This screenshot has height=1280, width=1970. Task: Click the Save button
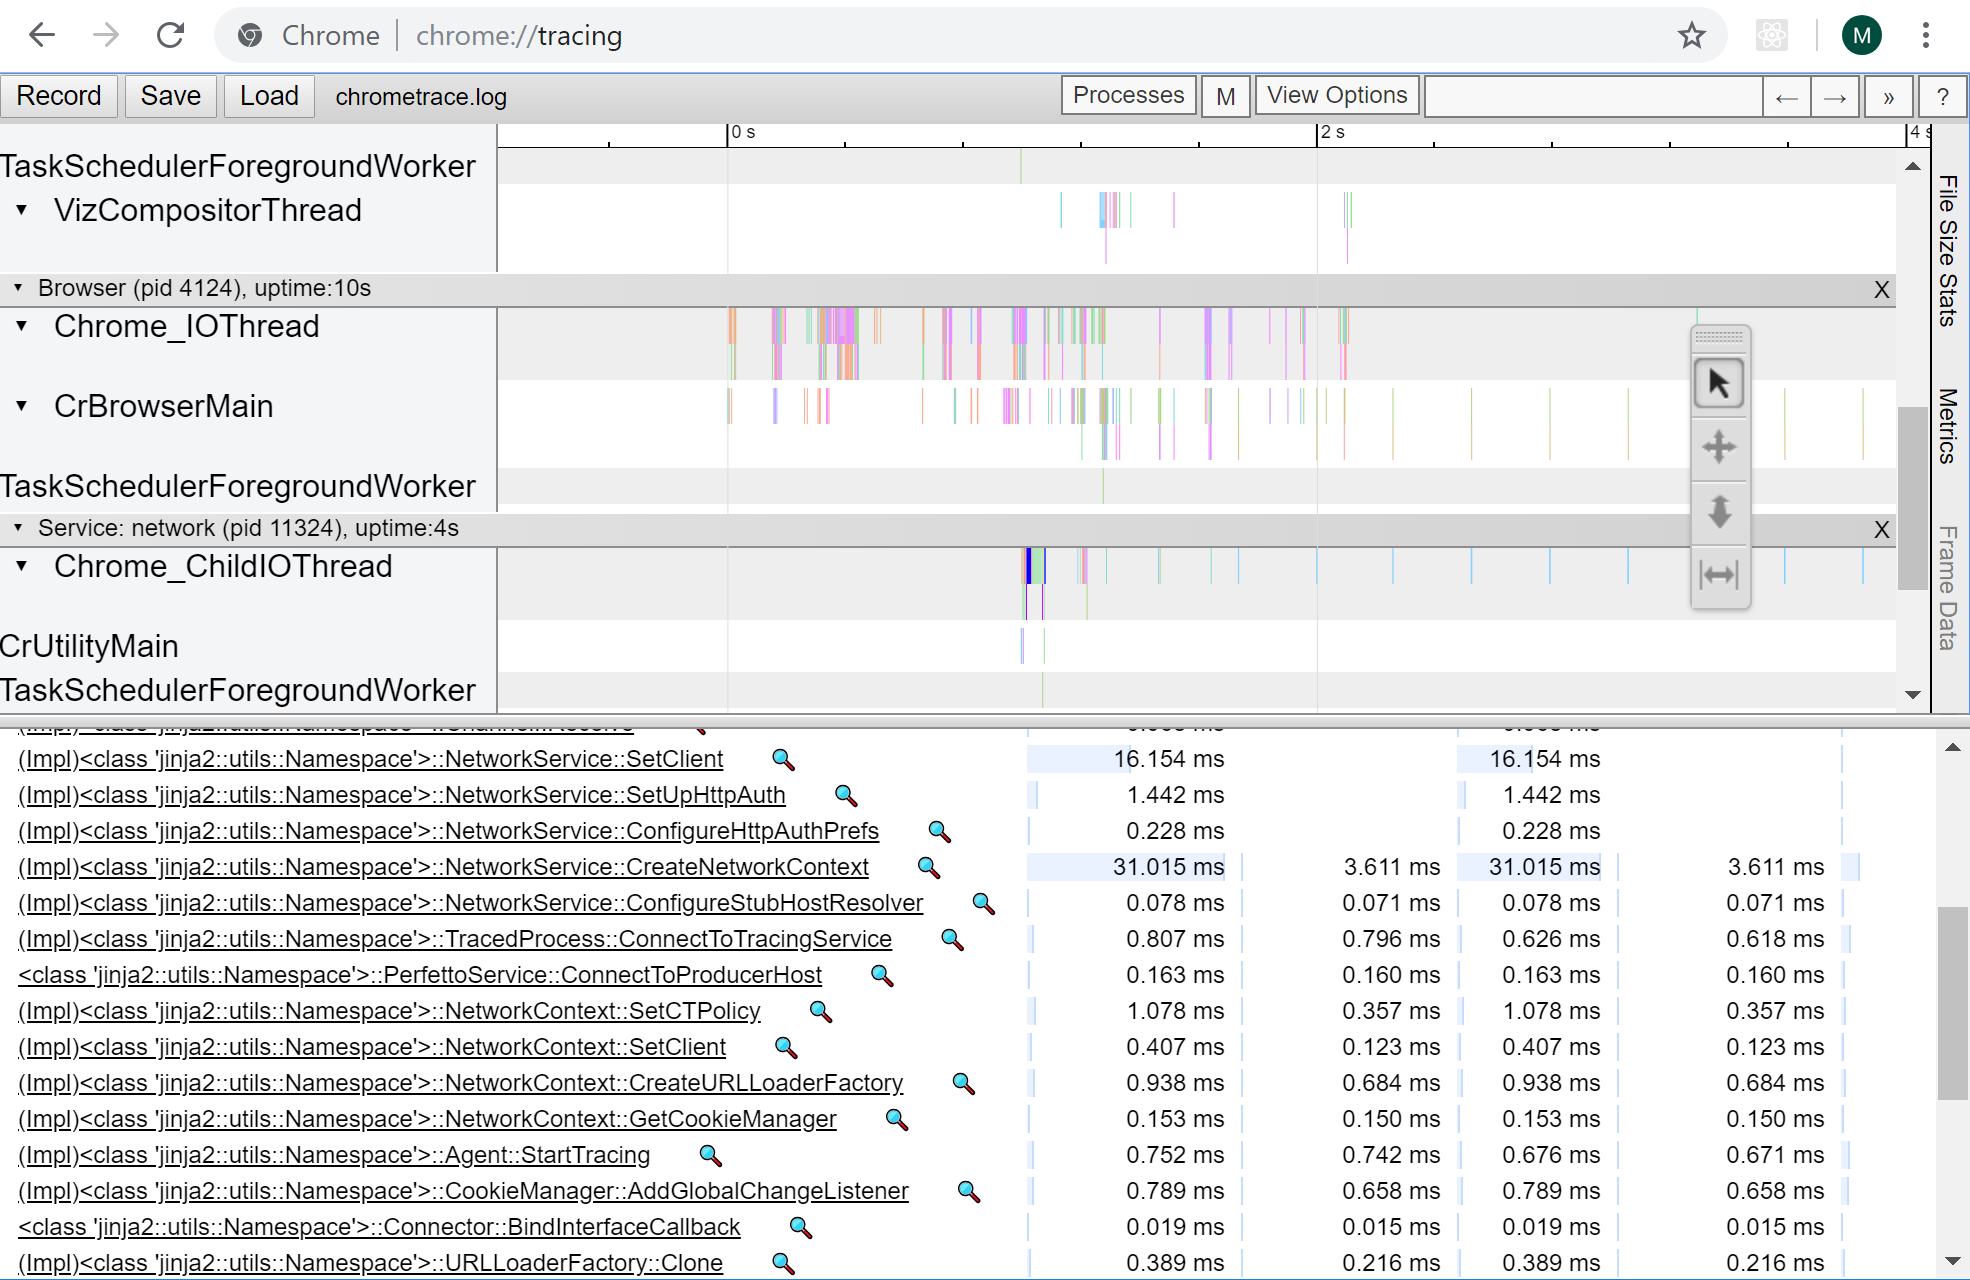pos(170,96)
